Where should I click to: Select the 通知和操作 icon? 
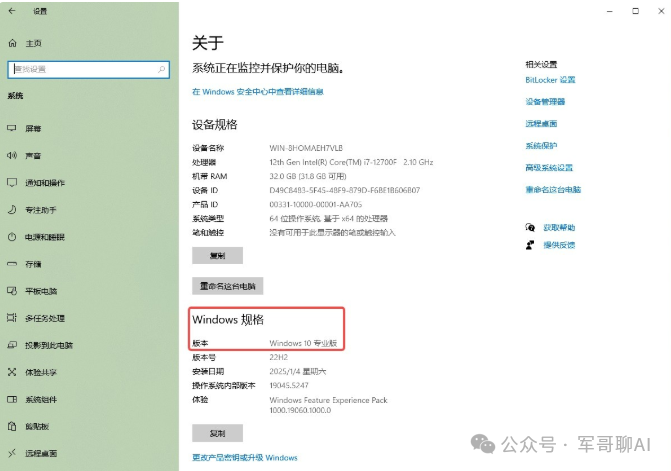pyautogui.click(x=12, y=183)
